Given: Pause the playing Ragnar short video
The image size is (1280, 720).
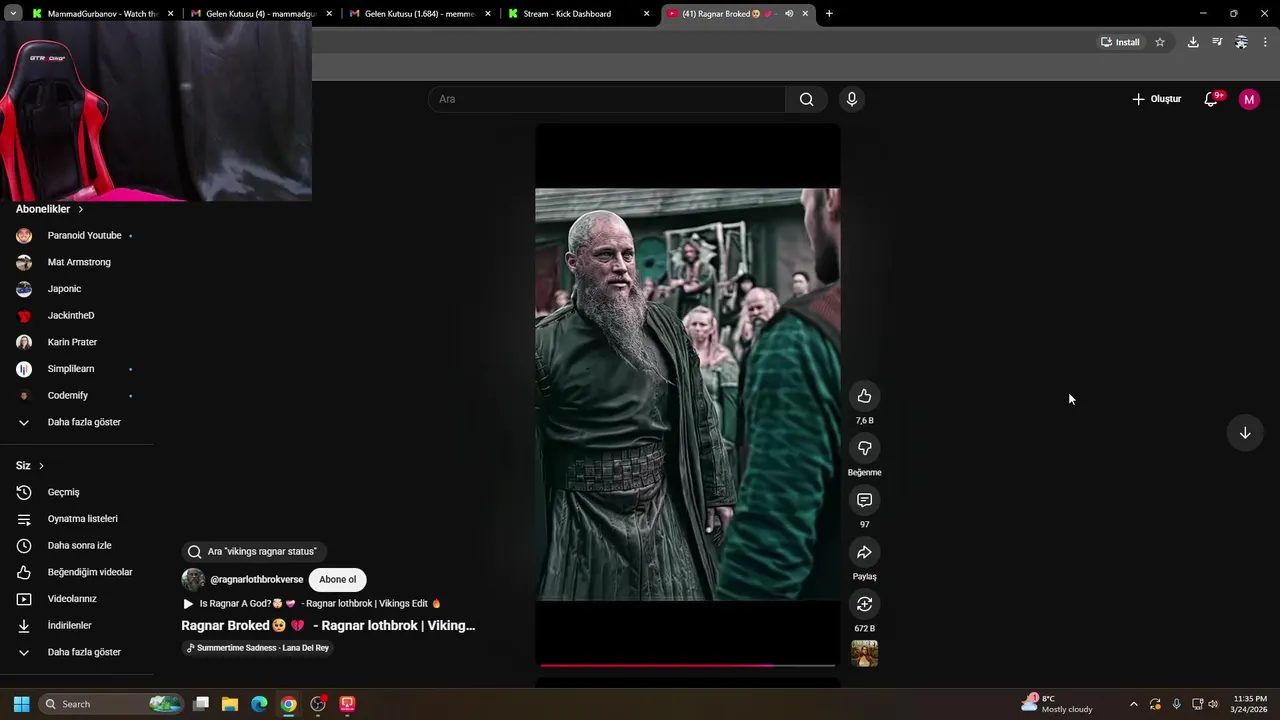Looking at the screenshot, I should [687, 395].
